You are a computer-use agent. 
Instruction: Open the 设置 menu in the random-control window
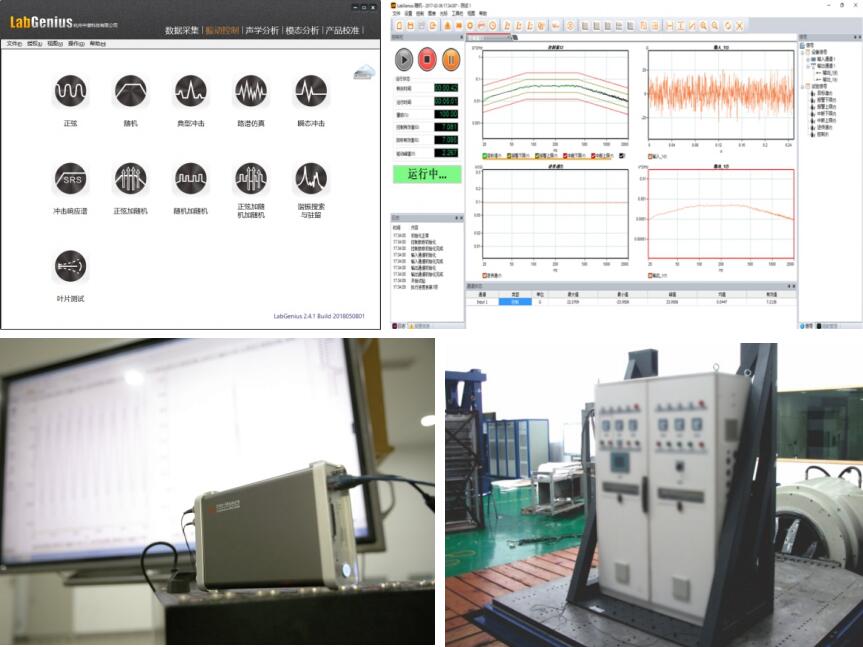[x=408, y=13]
